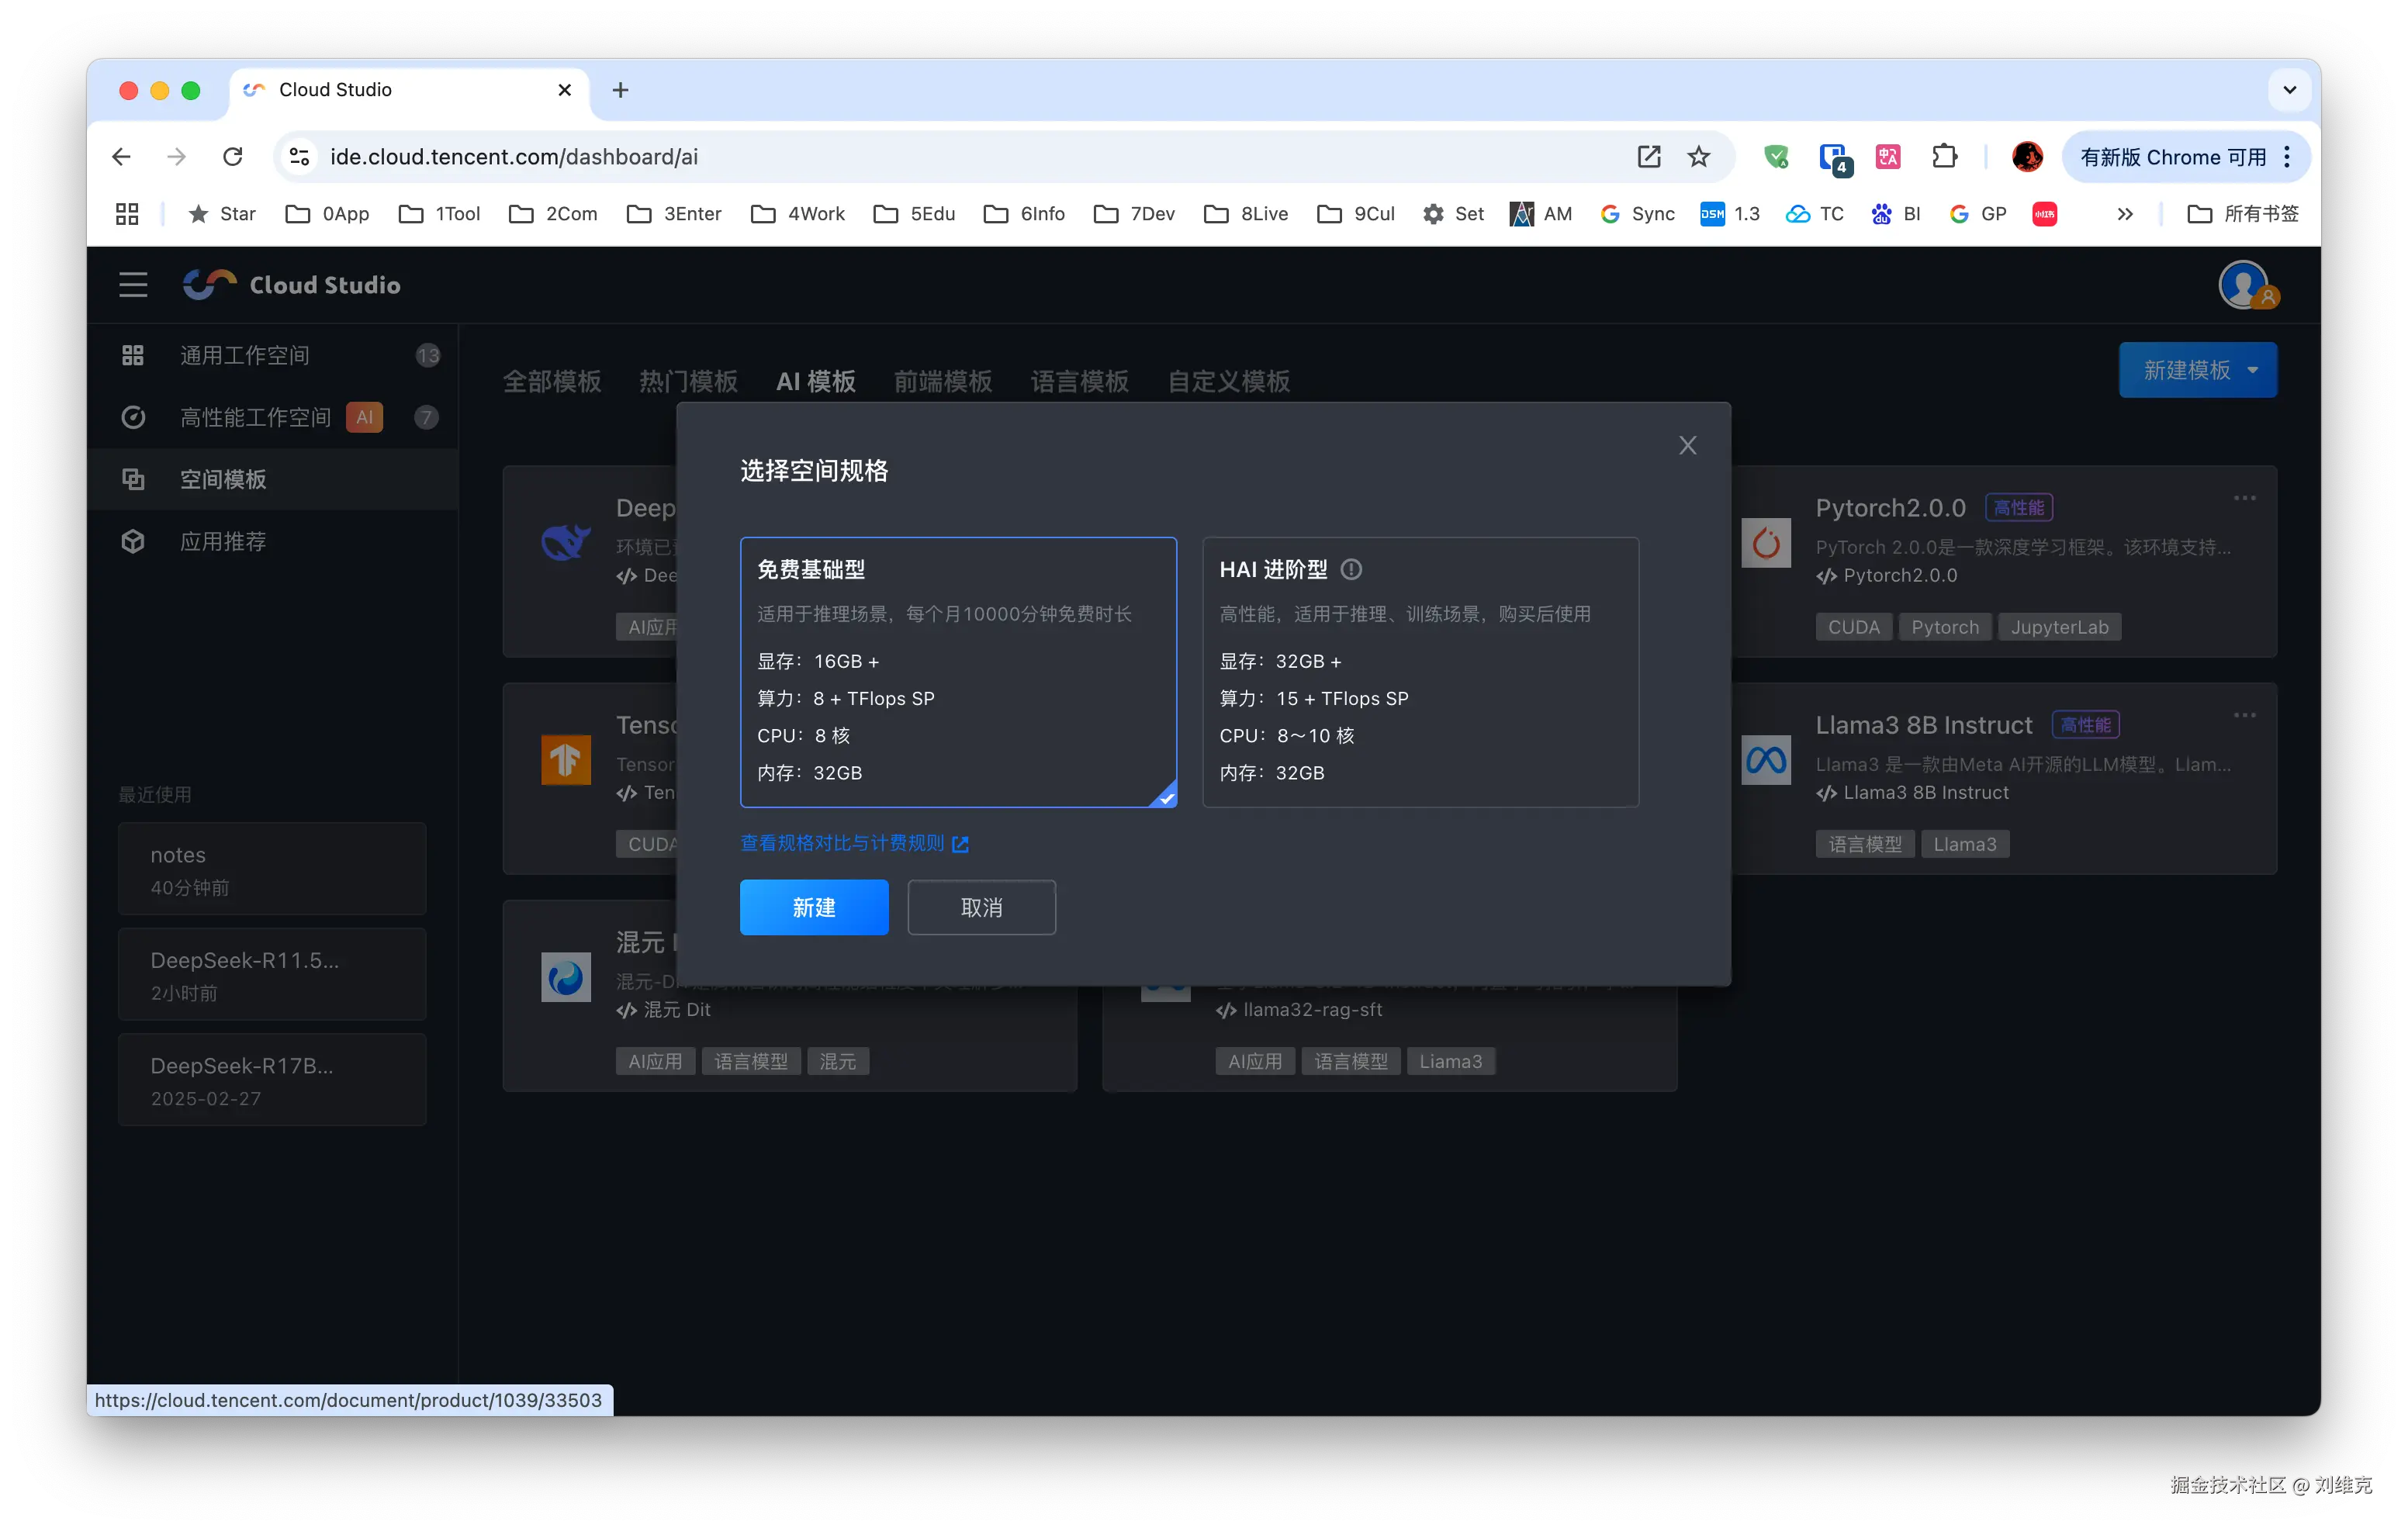Expand the Chrome tab search chevron
The width and height of the screenshot is (2408, 1531).
click(x=2289, y=90)
